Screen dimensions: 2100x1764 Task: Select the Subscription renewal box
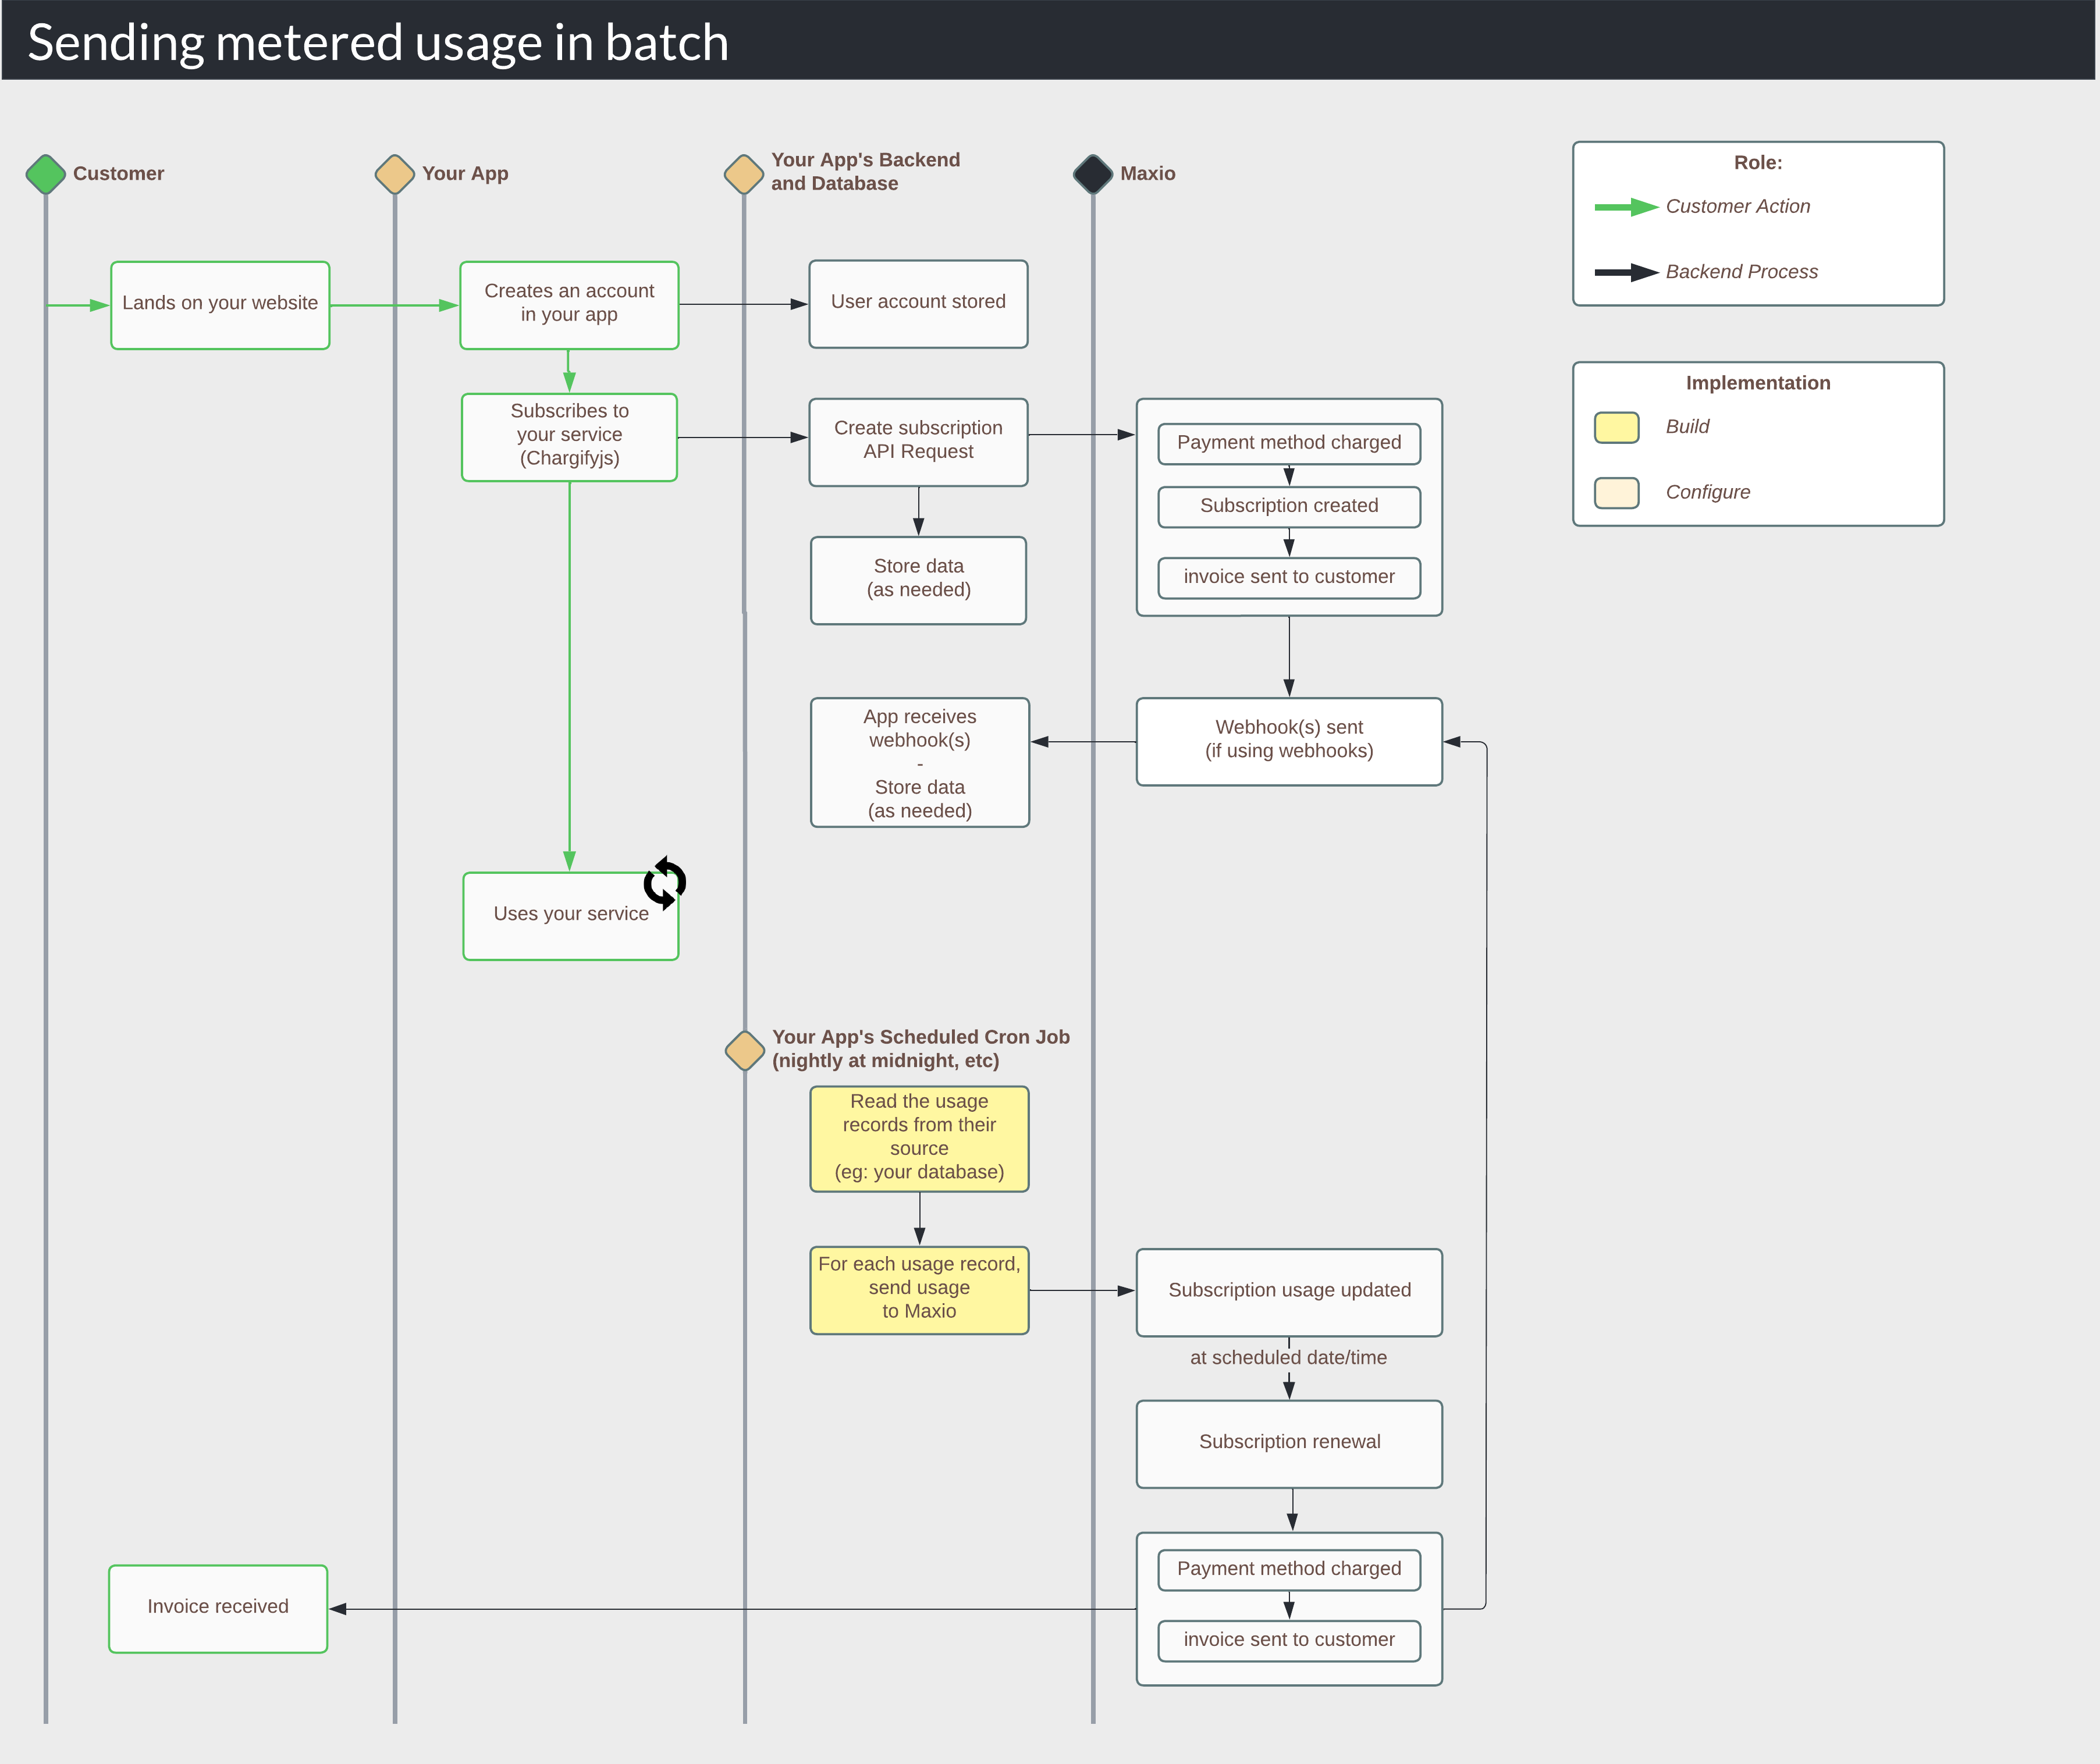(1289, 1443)
